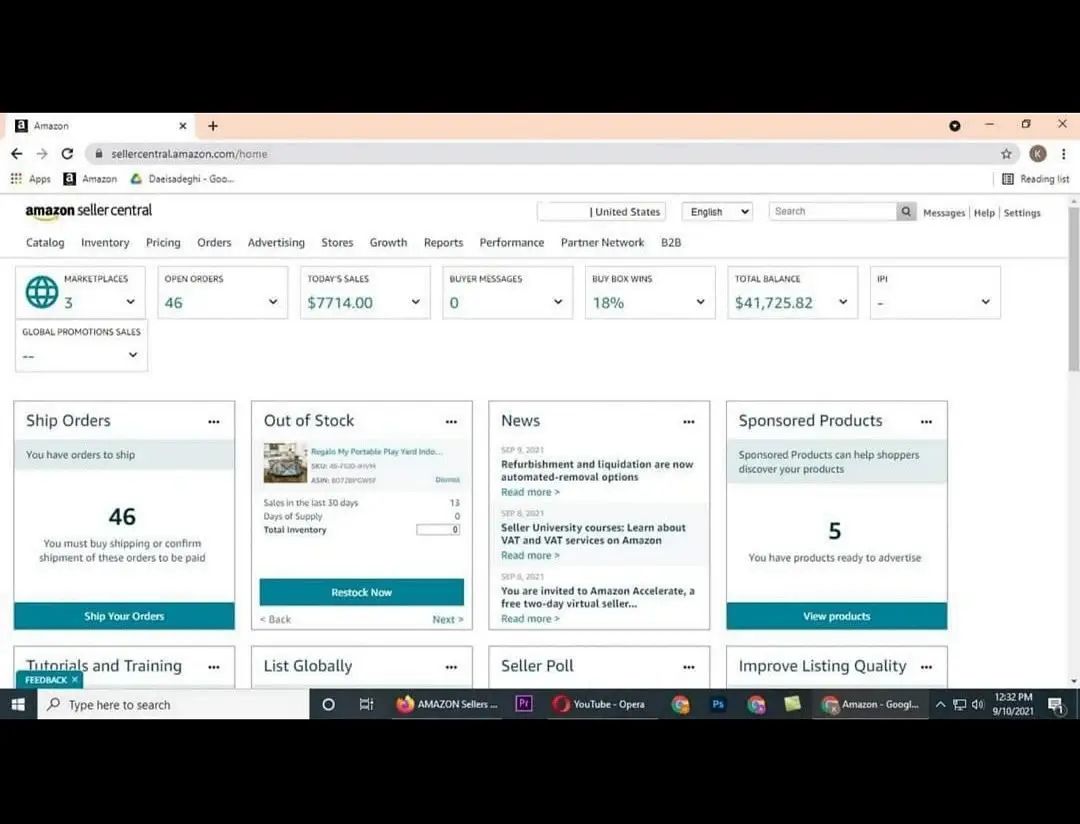Open Windows Task View

(366, 704)
